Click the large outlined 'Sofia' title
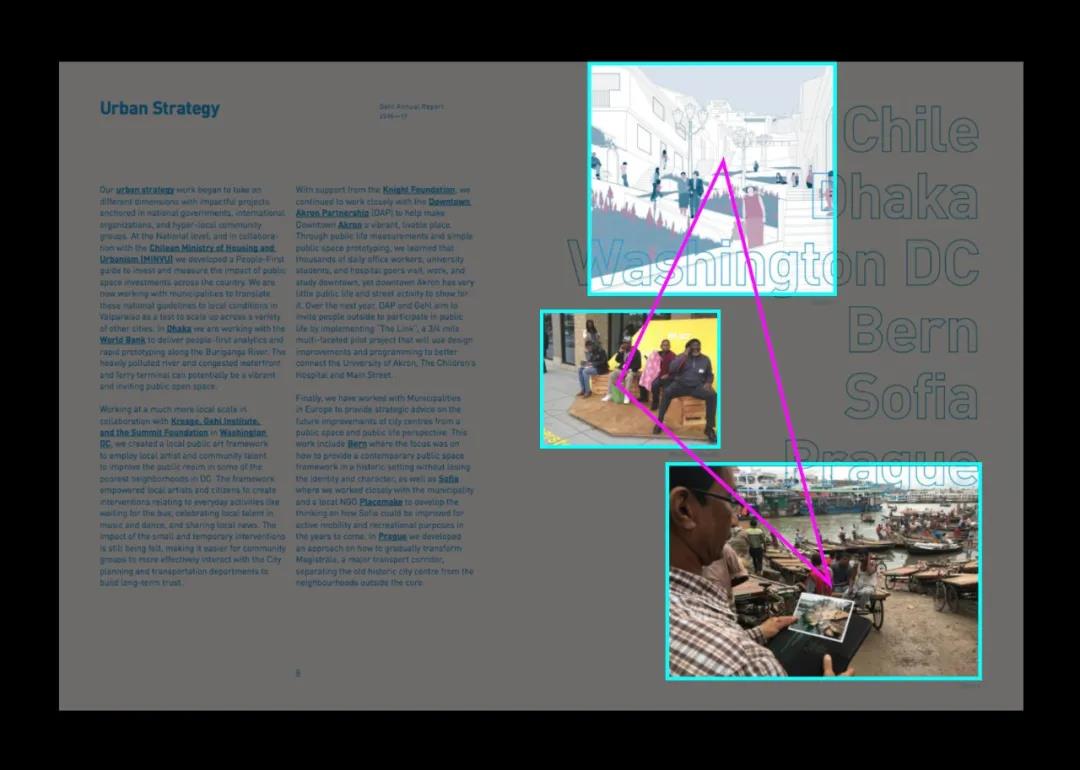The width and height of the screenshot is (1080, 770). click(x=912, y=397)
